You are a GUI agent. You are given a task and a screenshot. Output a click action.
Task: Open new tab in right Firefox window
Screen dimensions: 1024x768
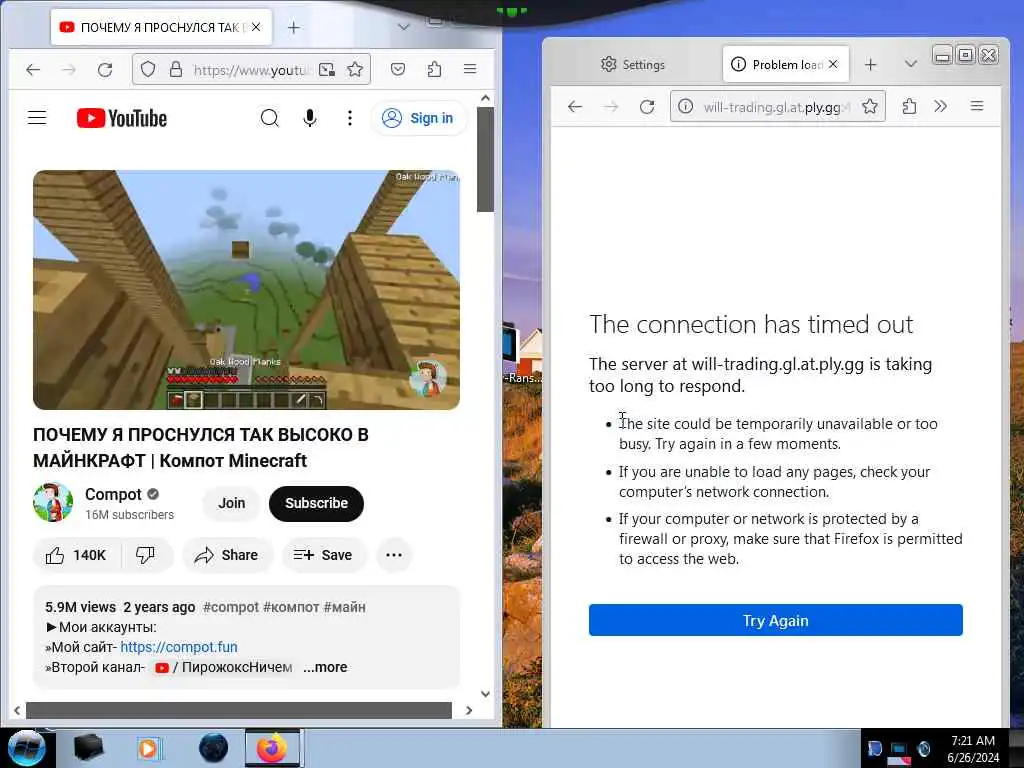871,65
